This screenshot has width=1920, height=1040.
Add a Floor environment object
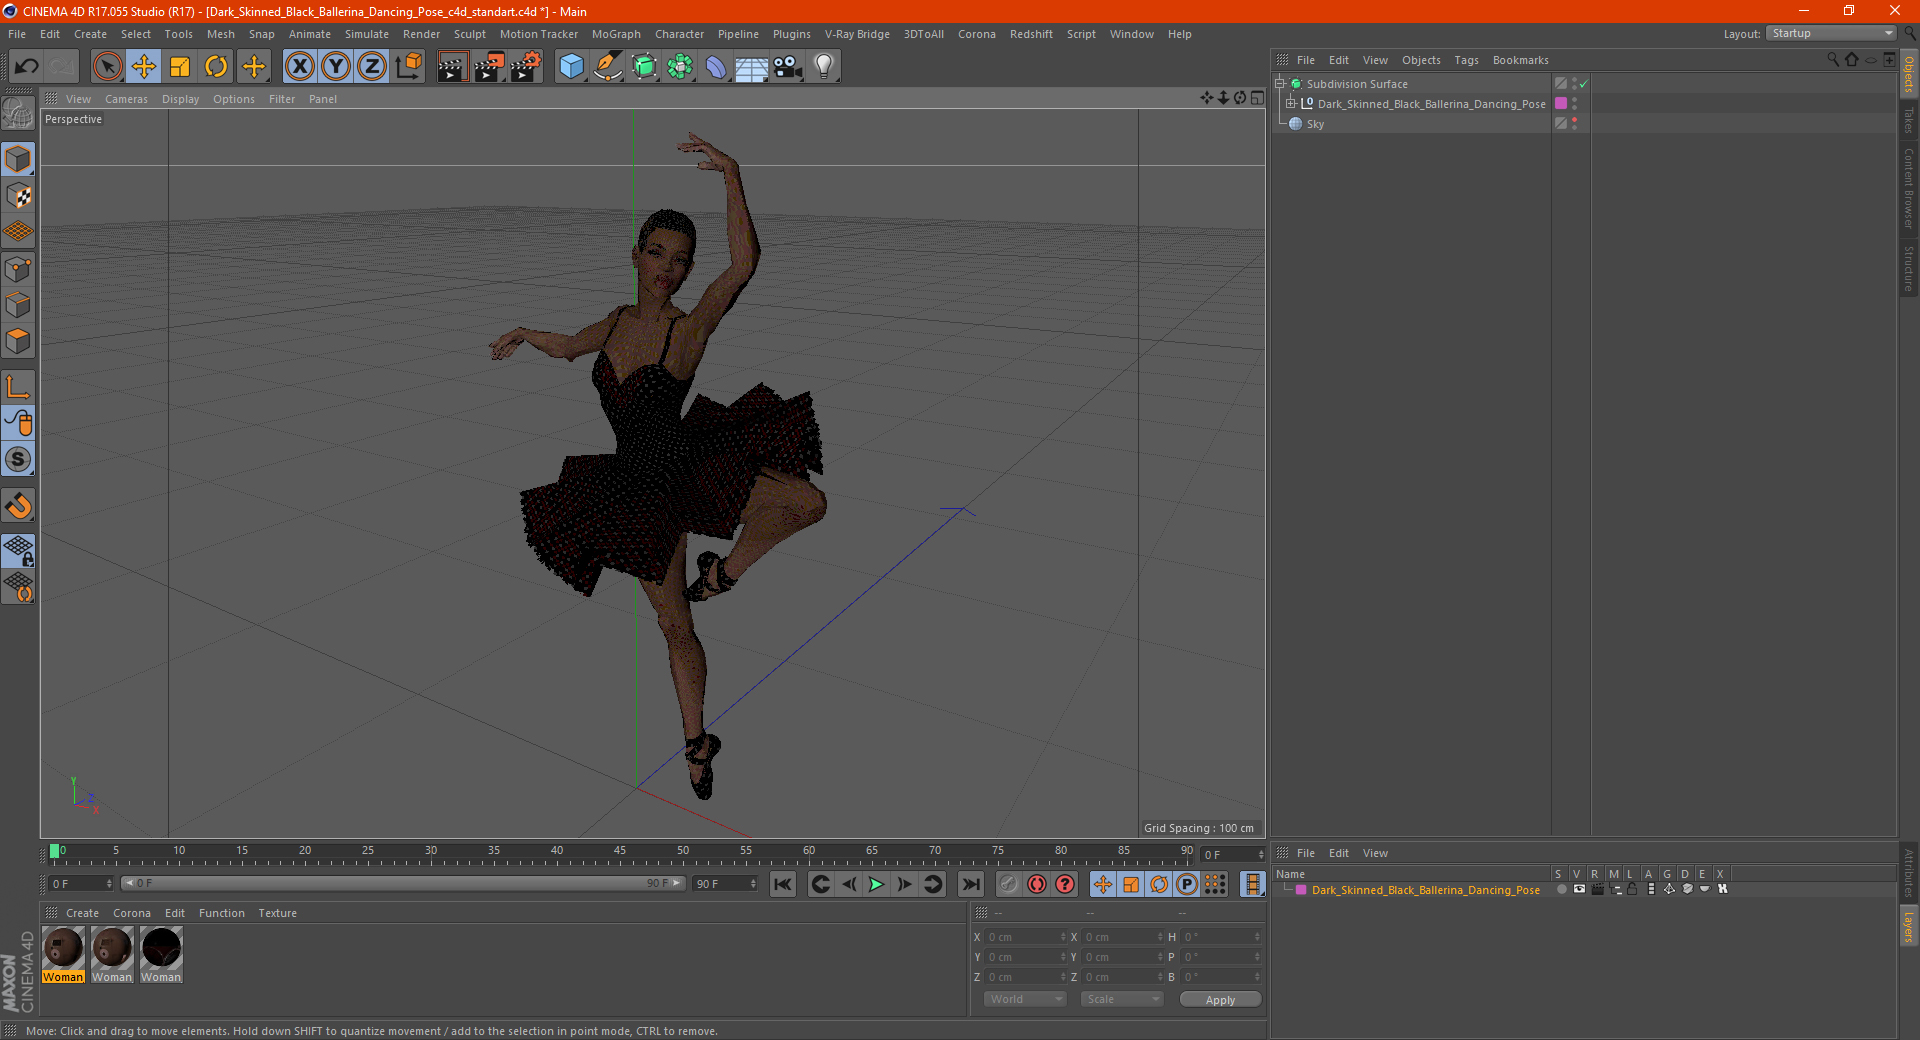point(751,67)
